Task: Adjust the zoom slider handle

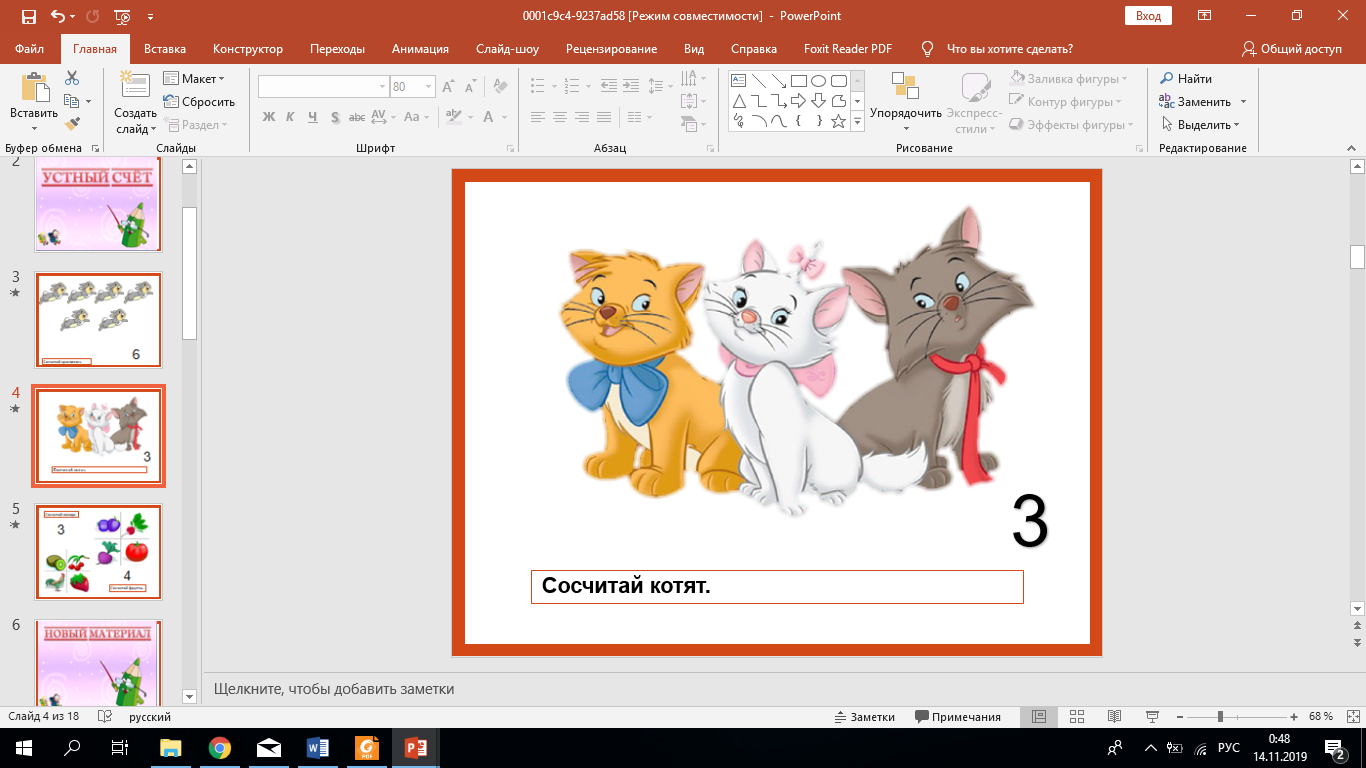Action: [1220, 717]
